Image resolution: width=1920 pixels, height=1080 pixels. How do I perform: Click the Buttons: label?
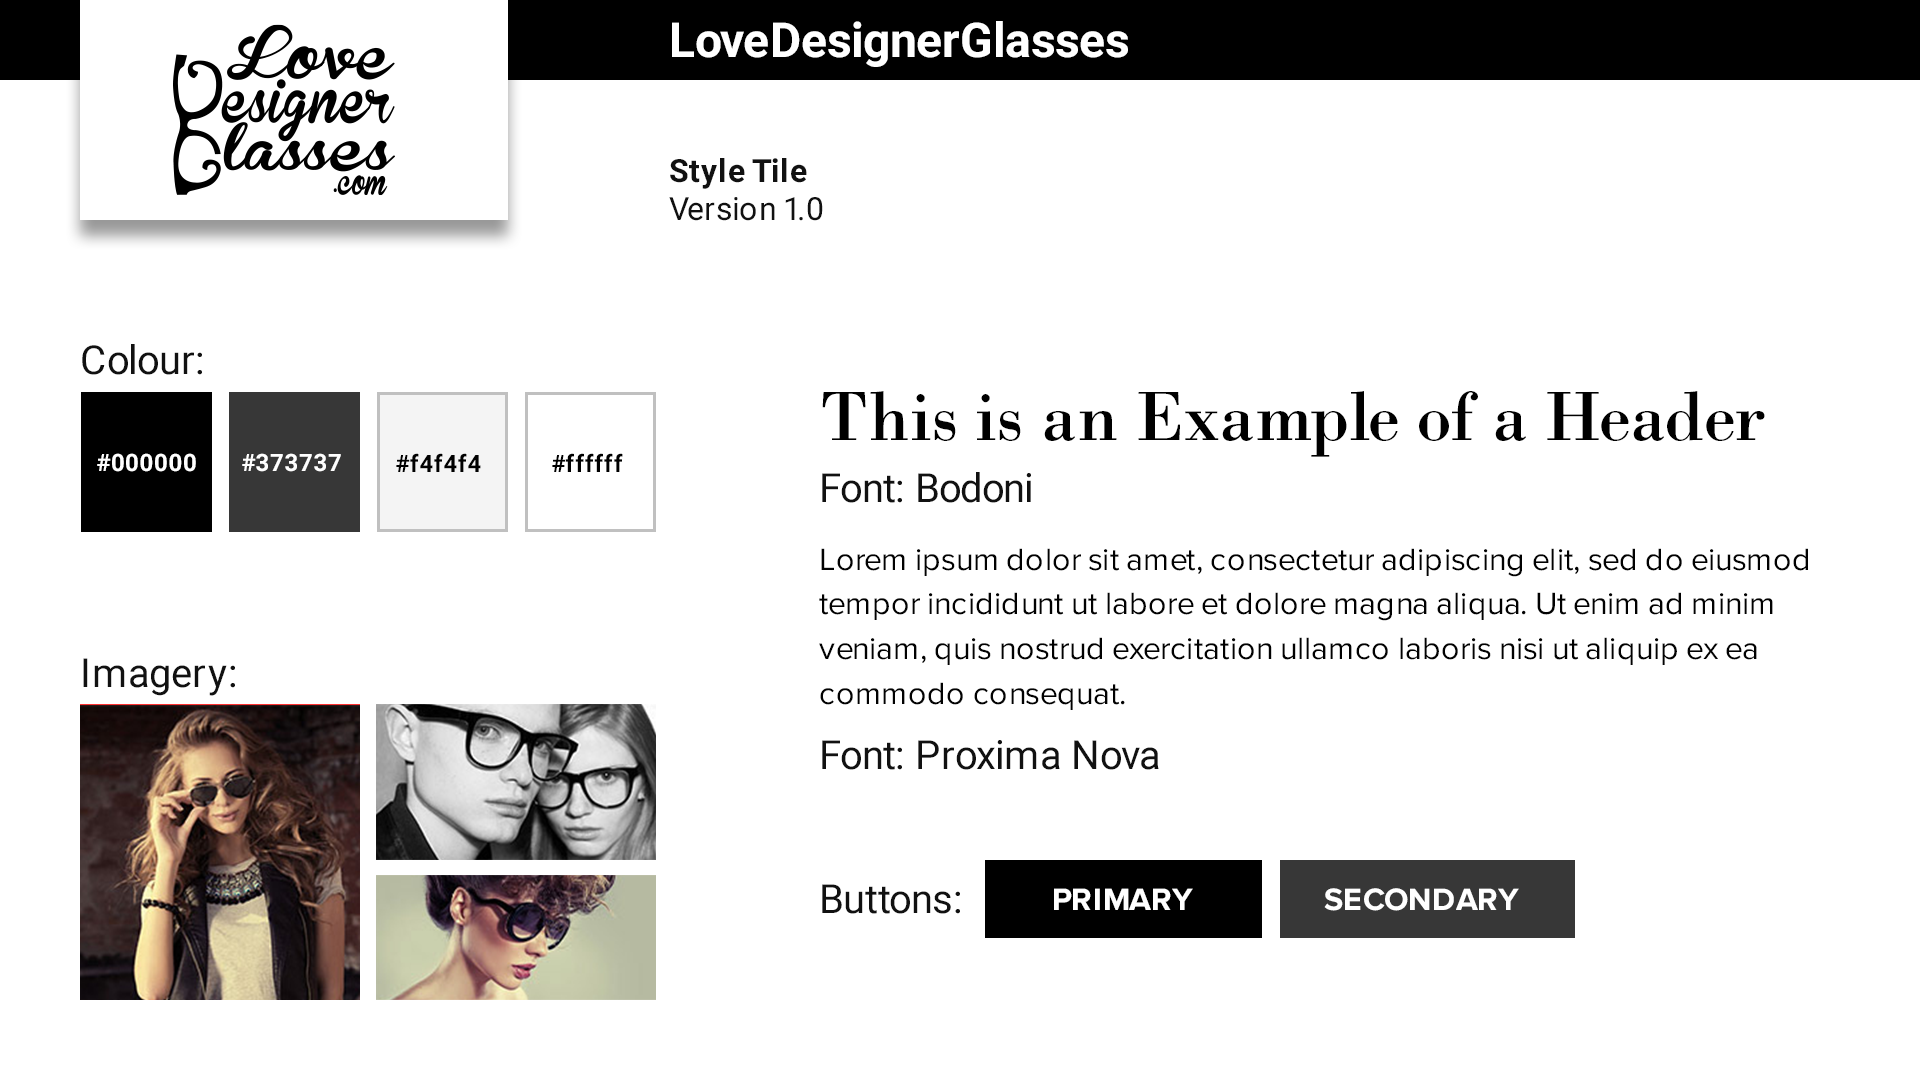pos(890,900)
